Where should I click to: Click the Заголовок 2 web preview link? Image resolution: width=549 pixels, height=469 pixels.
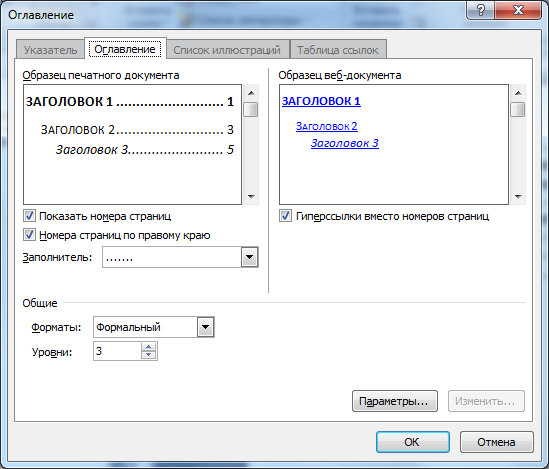(327, 126)
